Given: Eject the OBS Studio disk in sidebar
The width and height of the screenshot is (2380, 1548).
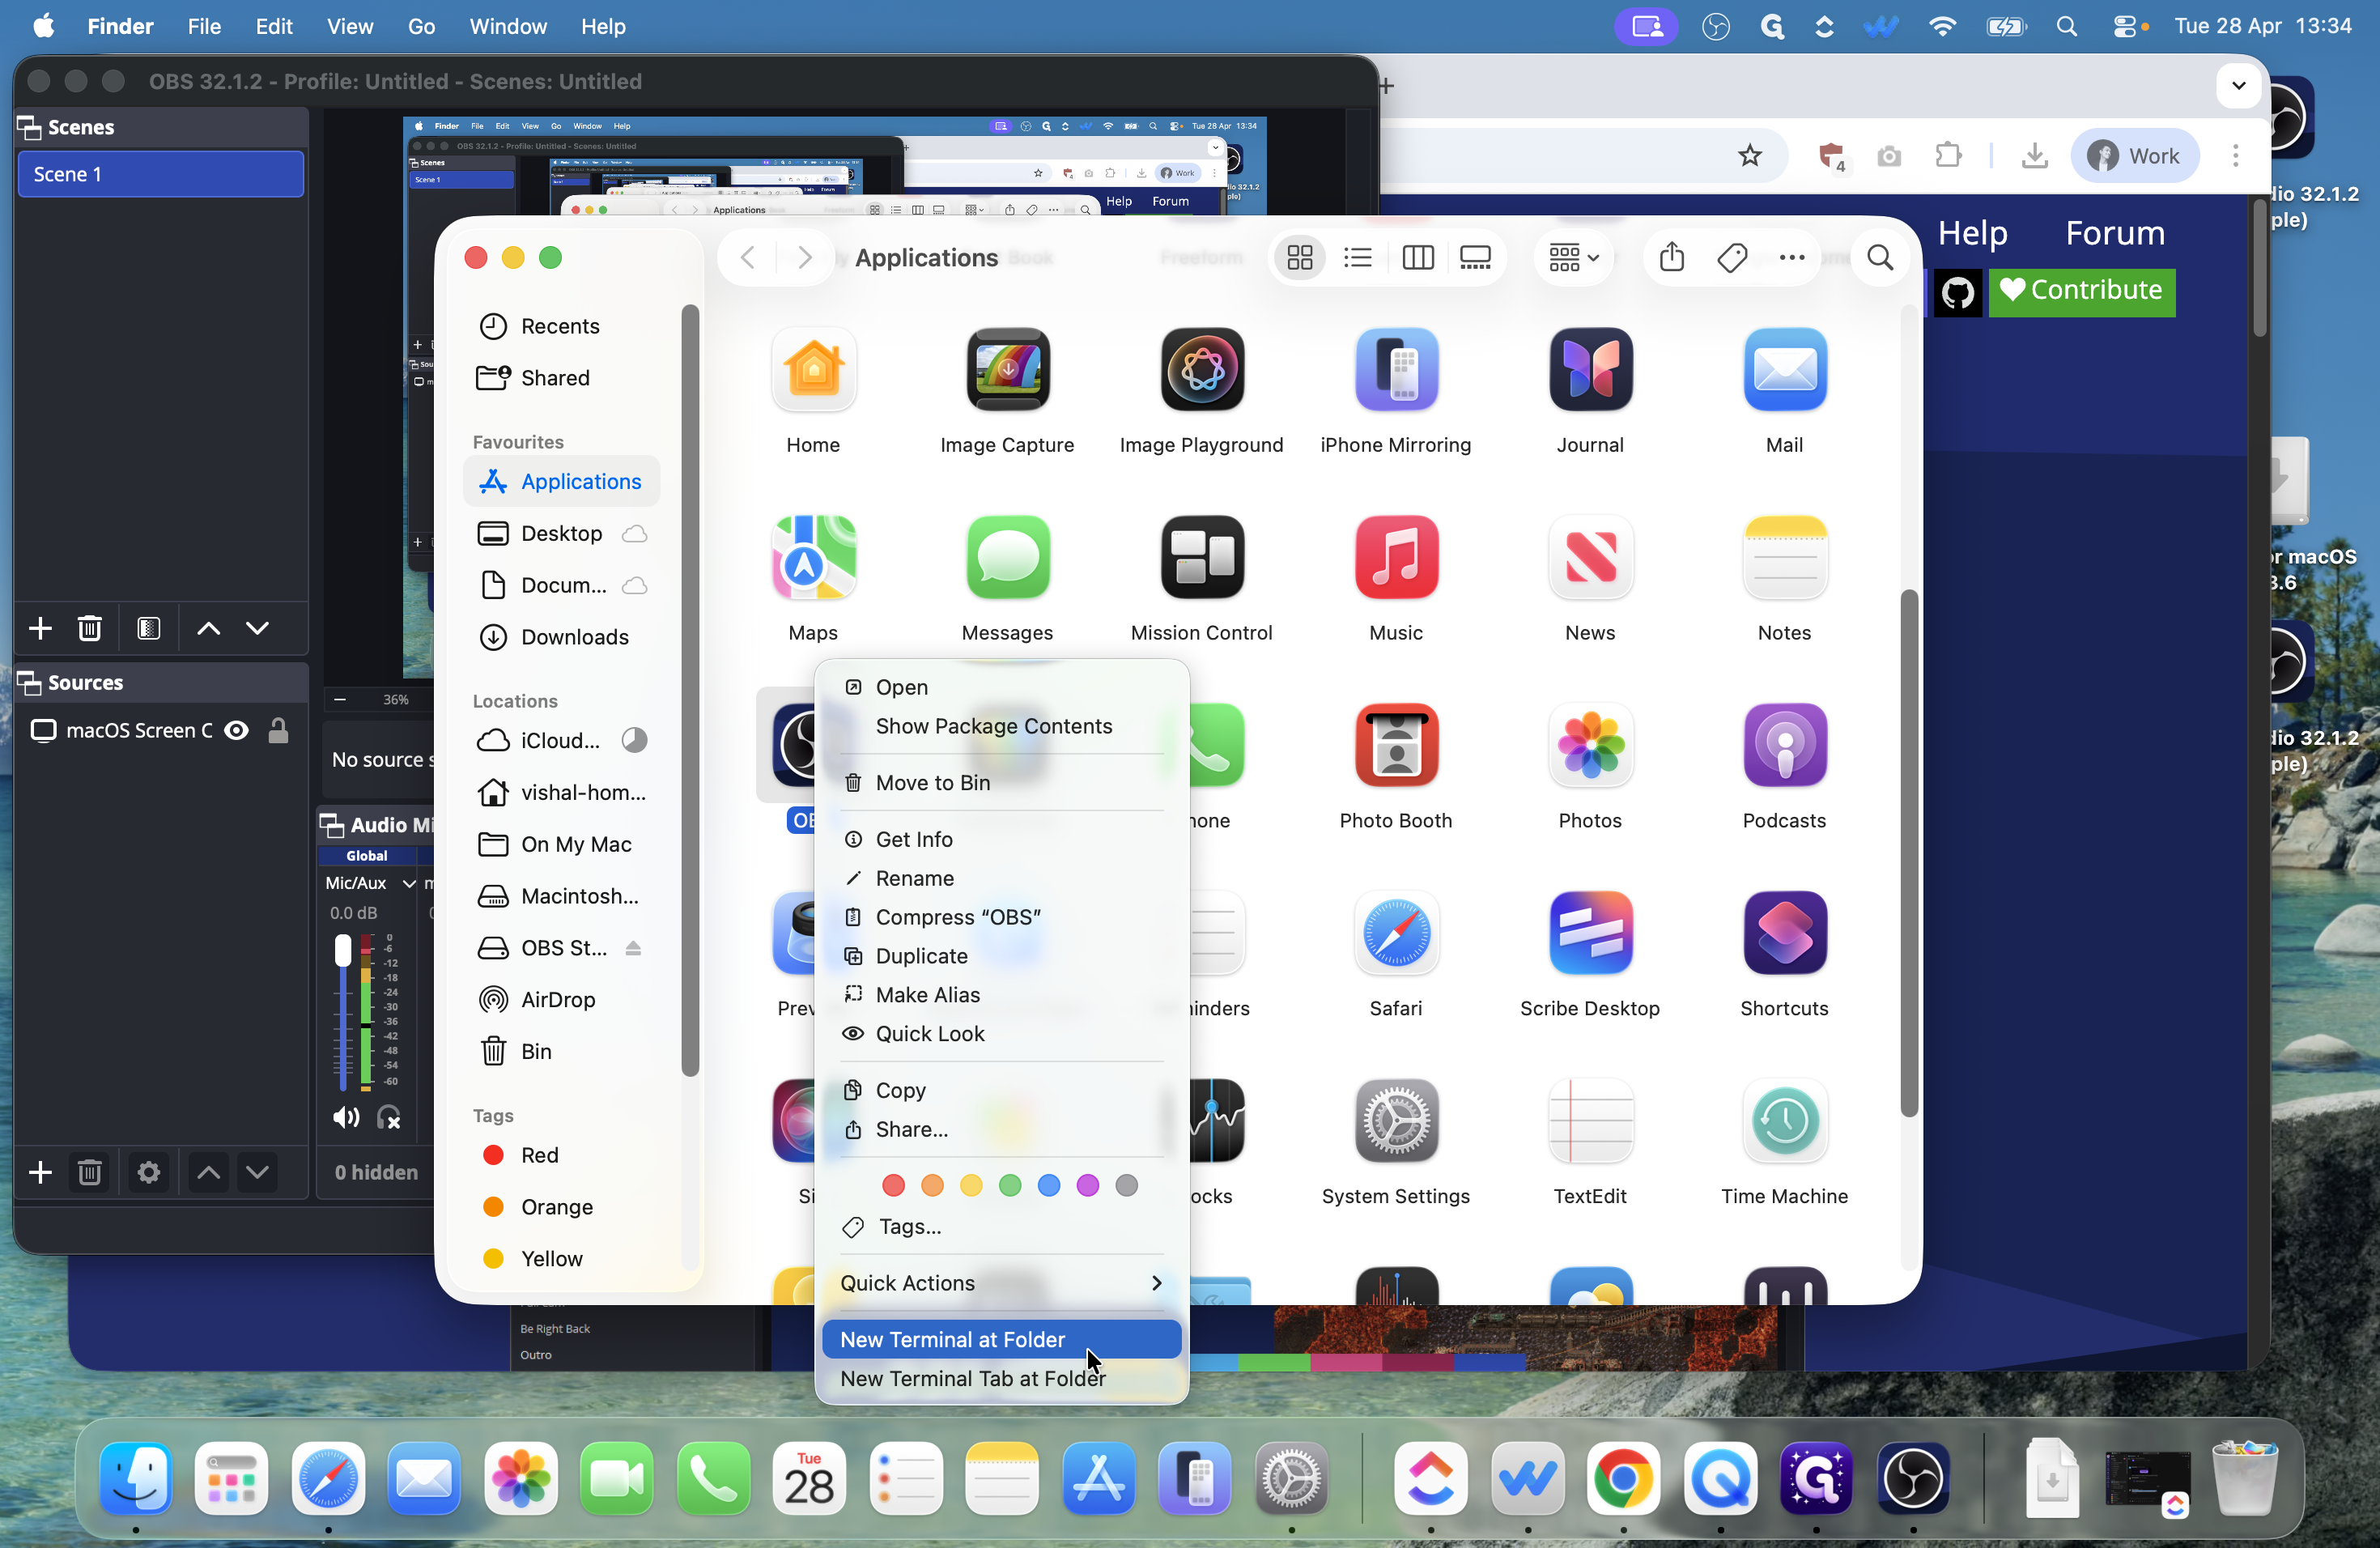Looking at the screenshot, I should tap(632, 948).
